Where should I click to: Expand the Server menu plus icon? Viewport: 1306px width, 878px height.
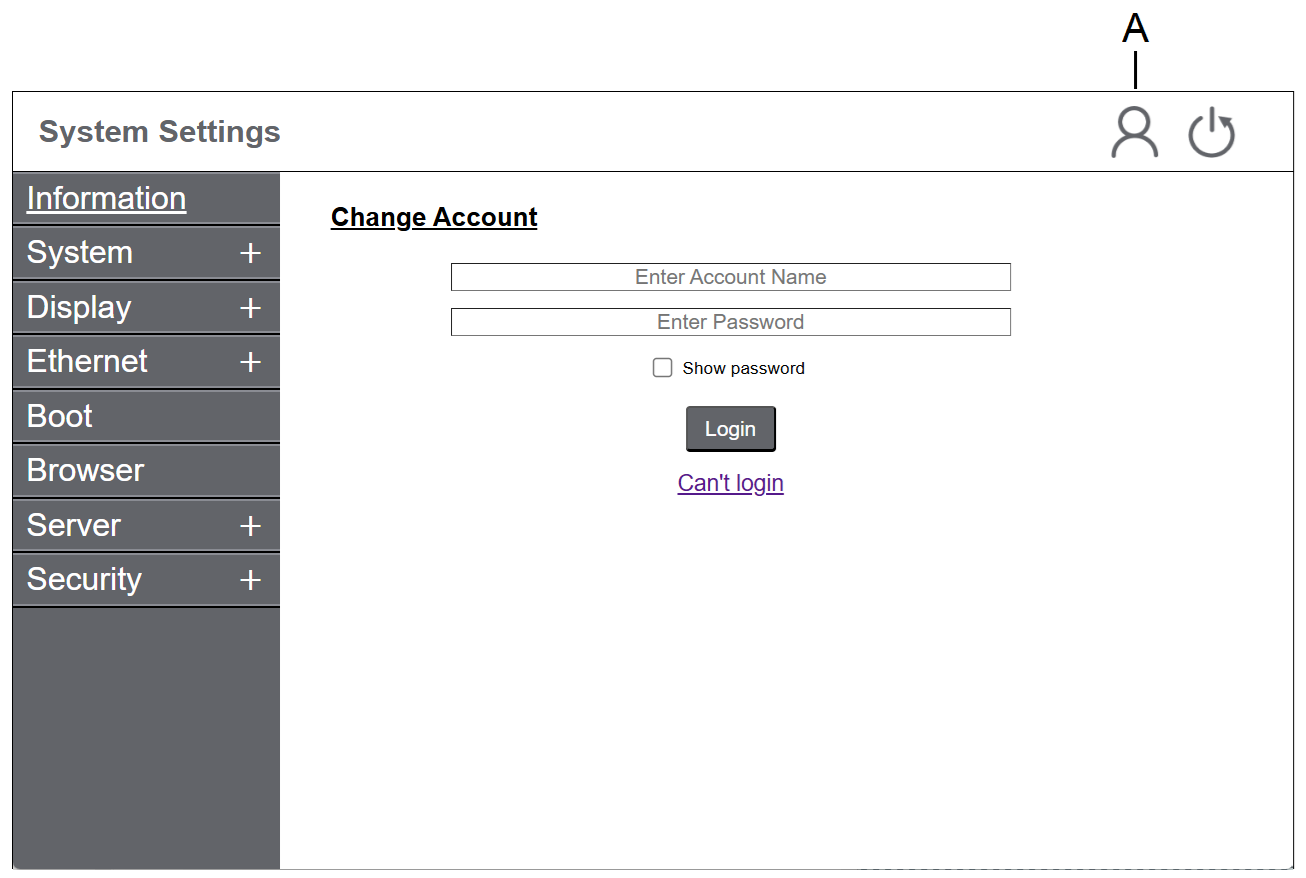tap(250, 526)
